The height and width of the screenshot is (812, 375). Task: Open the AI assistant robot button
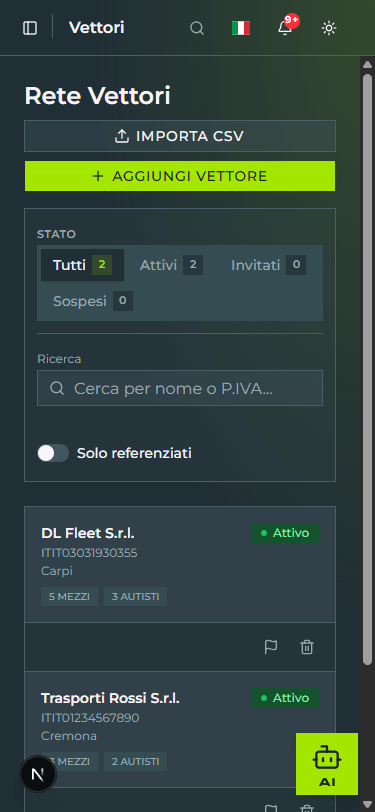[x=327, y=764]
